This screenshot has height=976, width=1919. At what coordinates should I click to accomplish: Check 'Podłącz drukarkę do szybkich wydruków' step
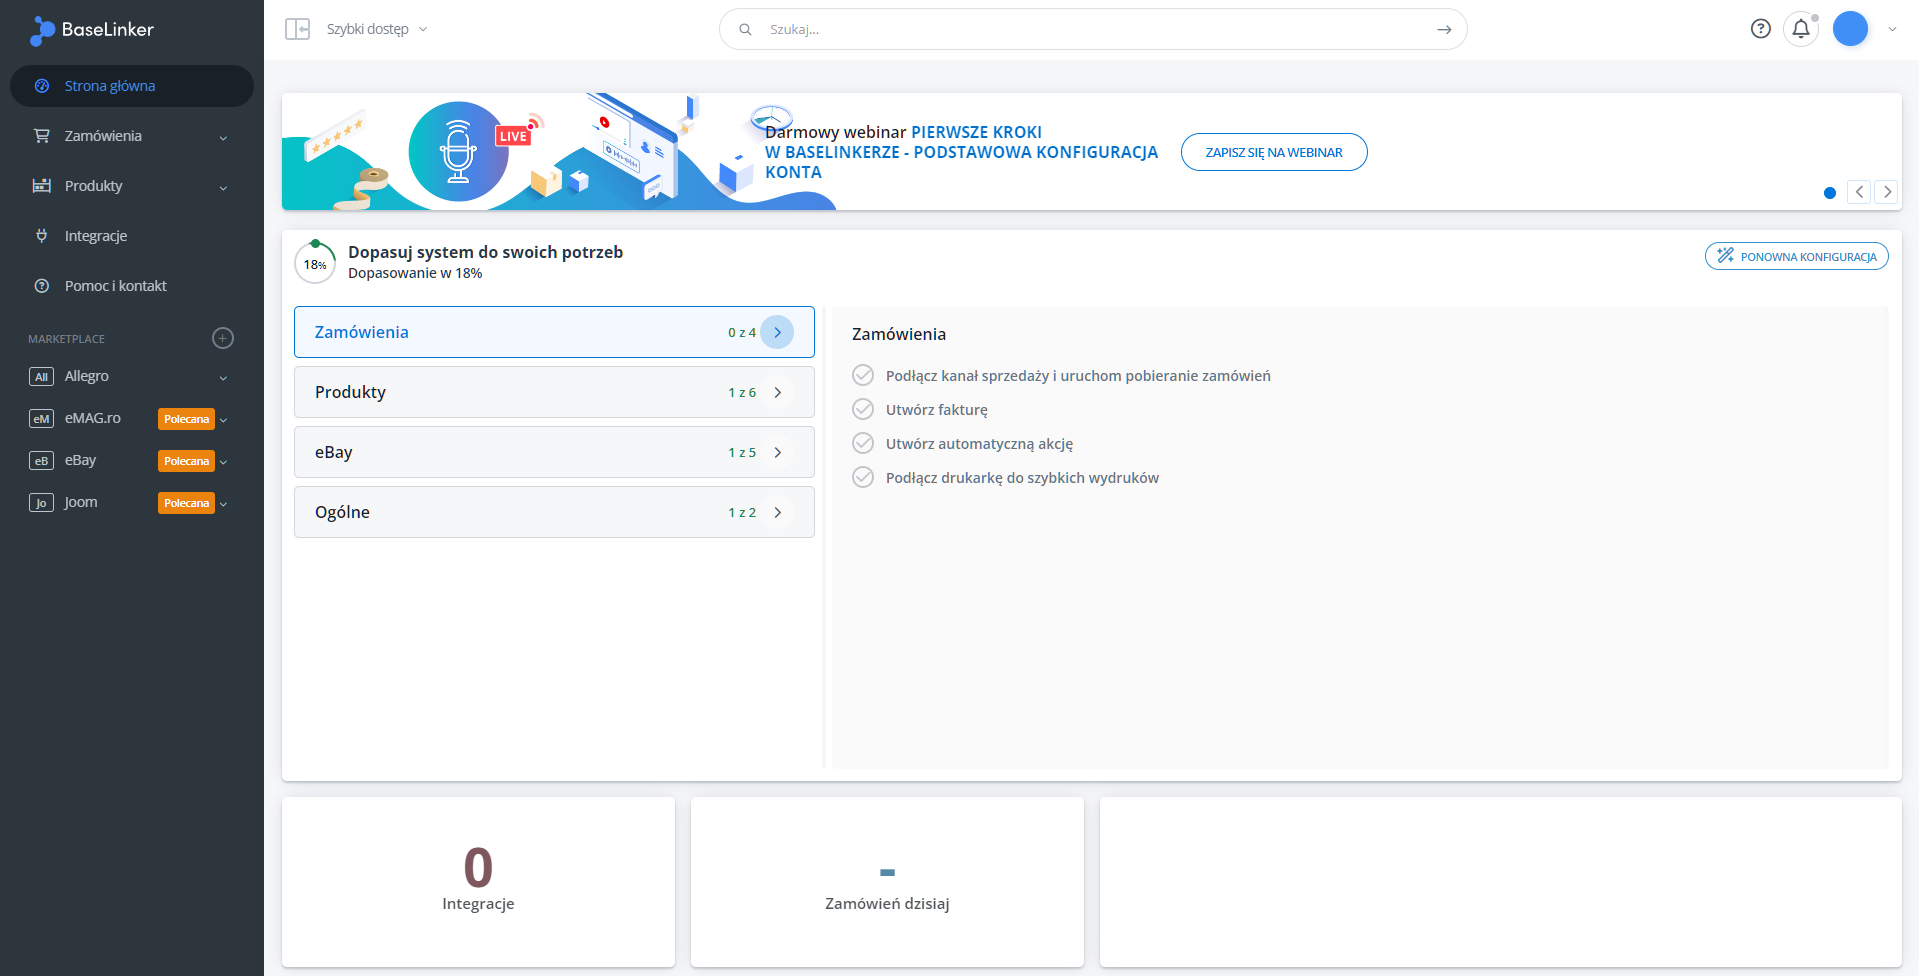click(x=863, y=477)
